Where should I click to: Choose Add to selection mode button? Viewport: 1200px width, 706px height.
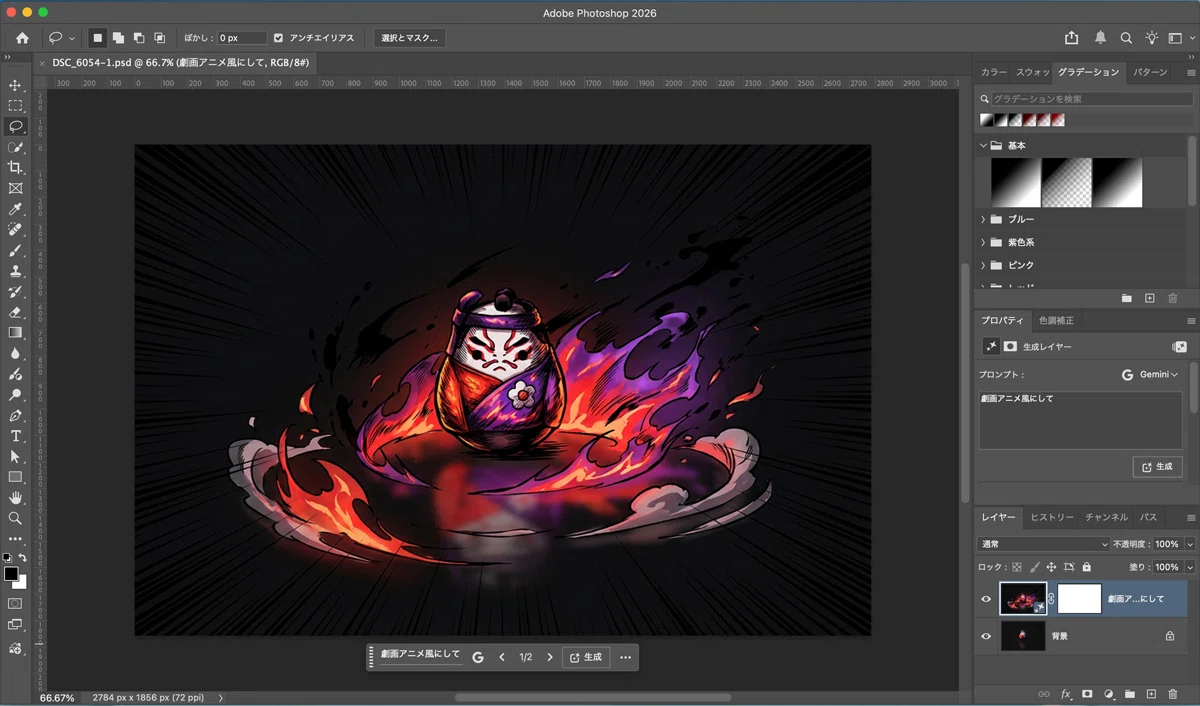118,38
